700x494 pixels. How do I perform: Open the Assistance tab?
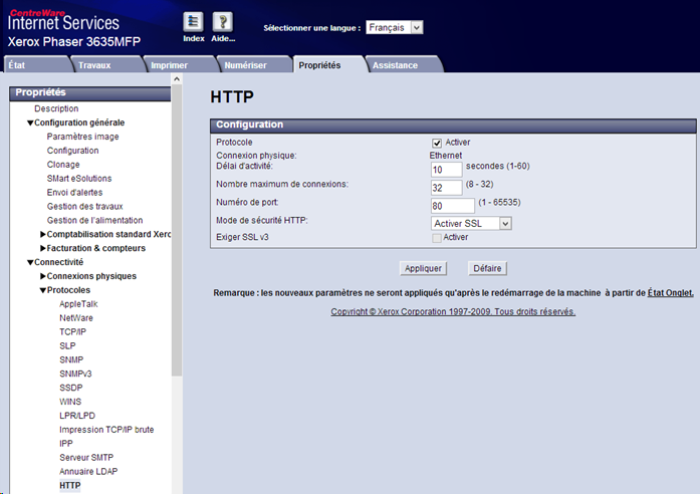[x=395, y=65]
